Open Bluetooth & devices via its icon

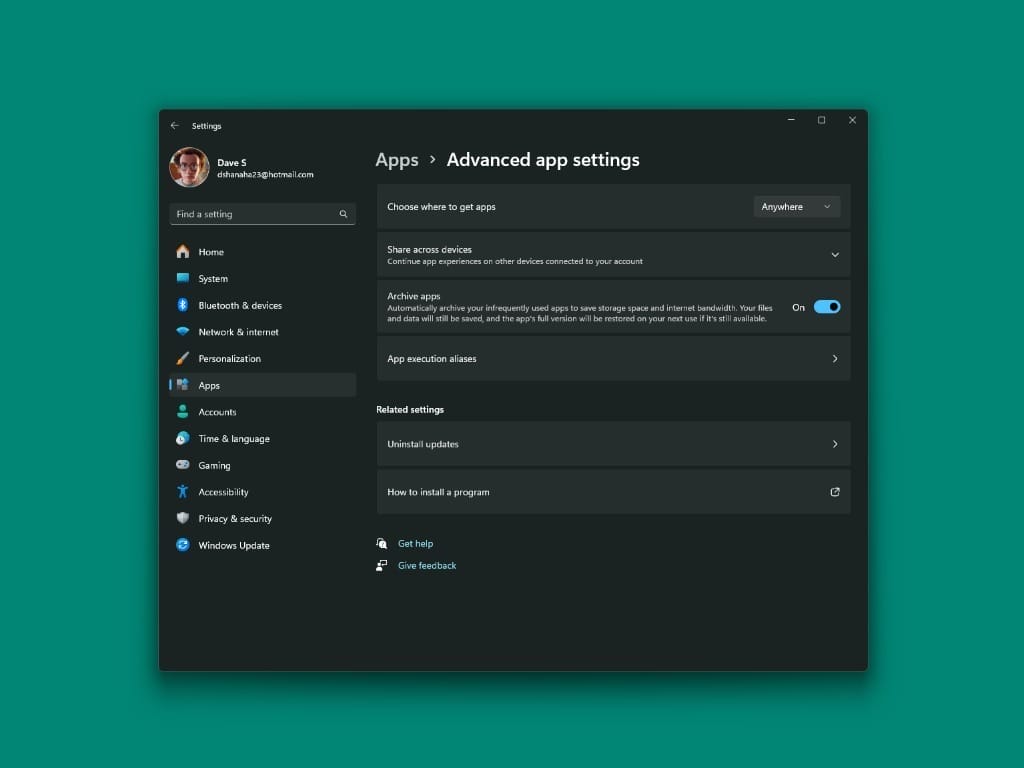point(184,305)
